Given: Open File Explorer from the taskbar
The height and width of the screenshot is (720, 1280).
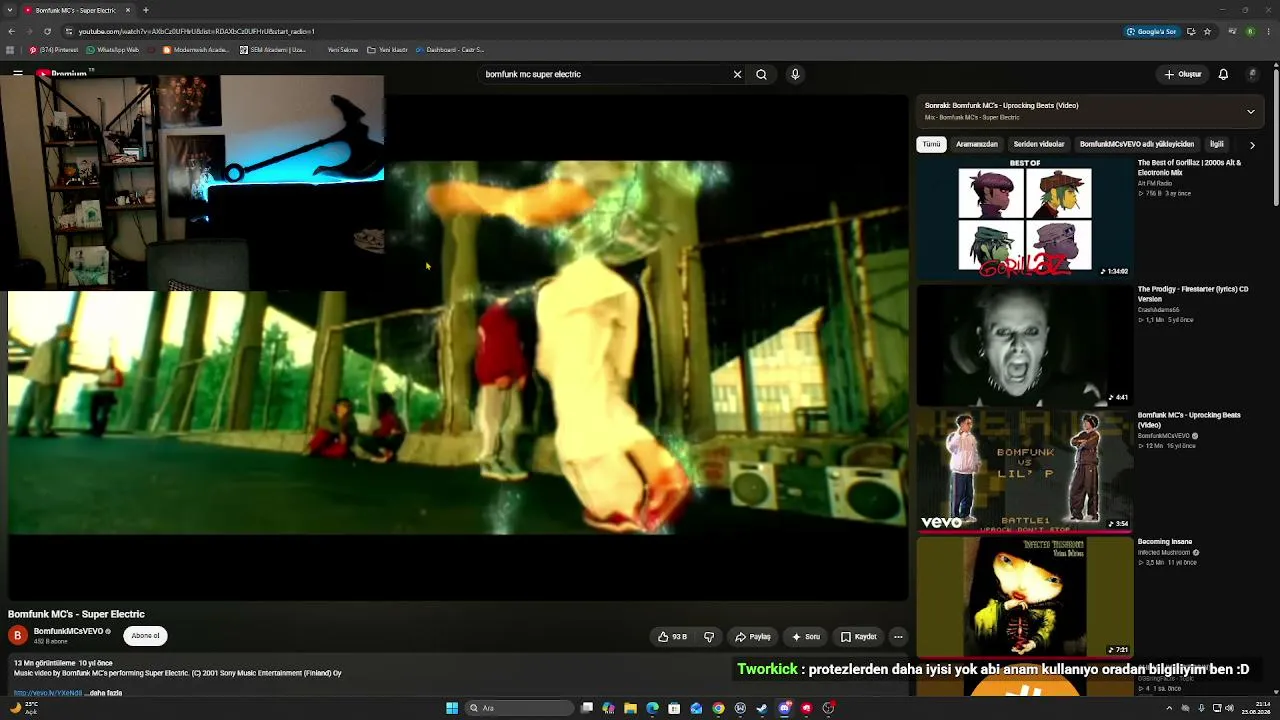Looking at the screenshot, I should coord(630,708).
